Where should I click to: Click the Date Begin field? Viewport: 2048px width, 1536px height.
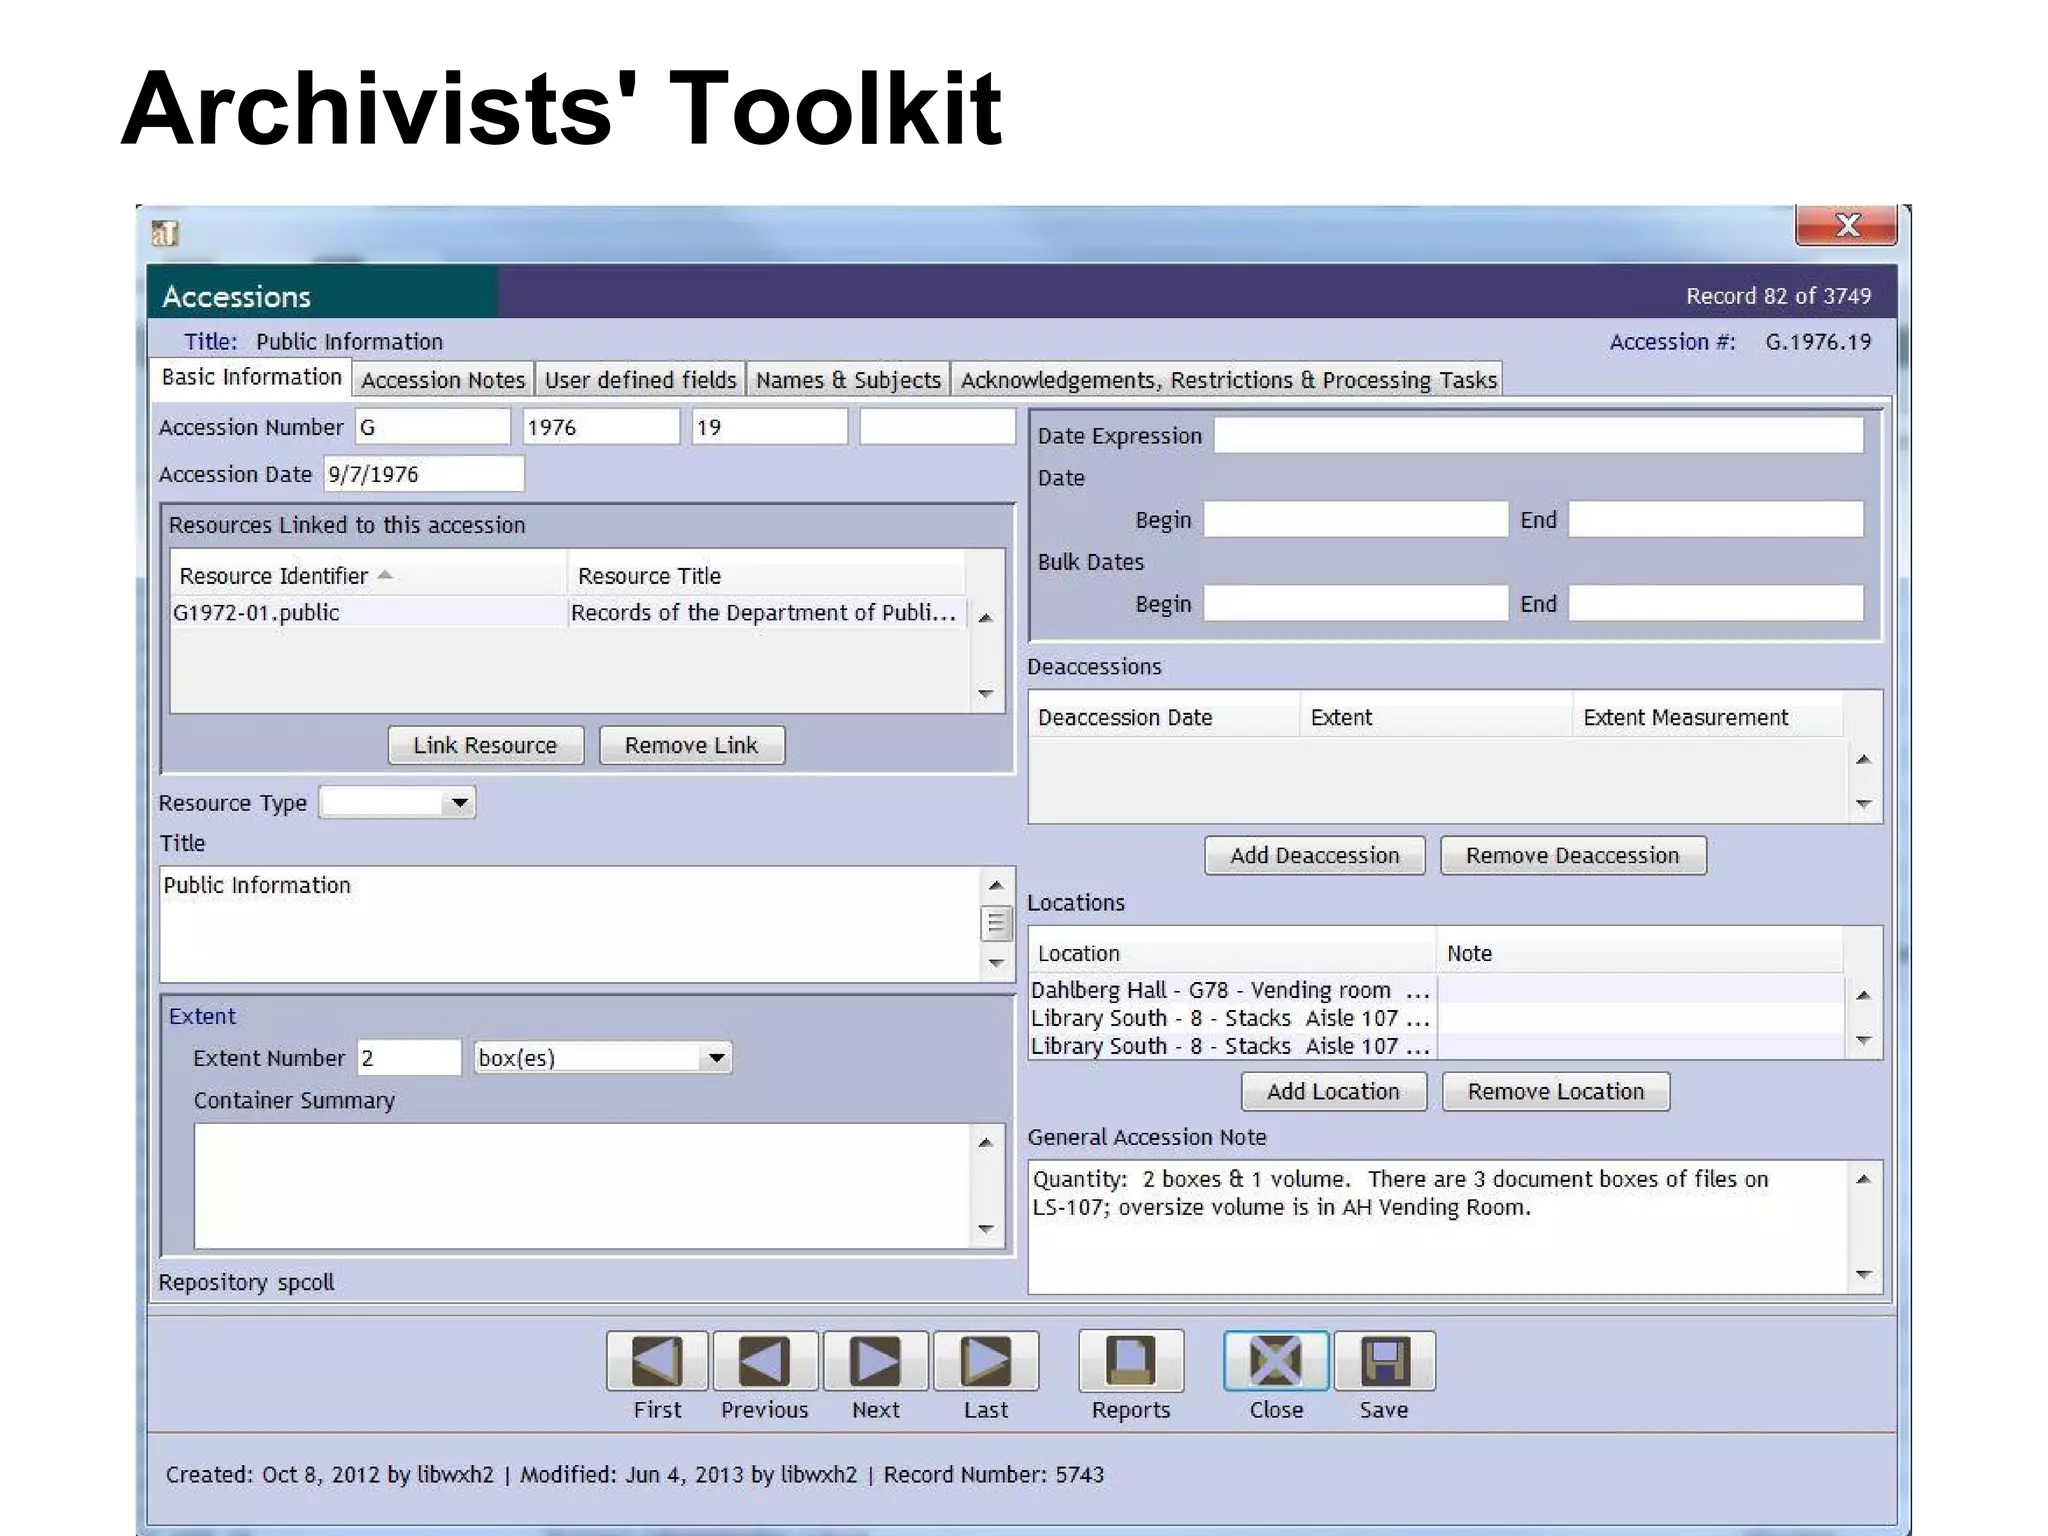click(x=1356, y=519)
